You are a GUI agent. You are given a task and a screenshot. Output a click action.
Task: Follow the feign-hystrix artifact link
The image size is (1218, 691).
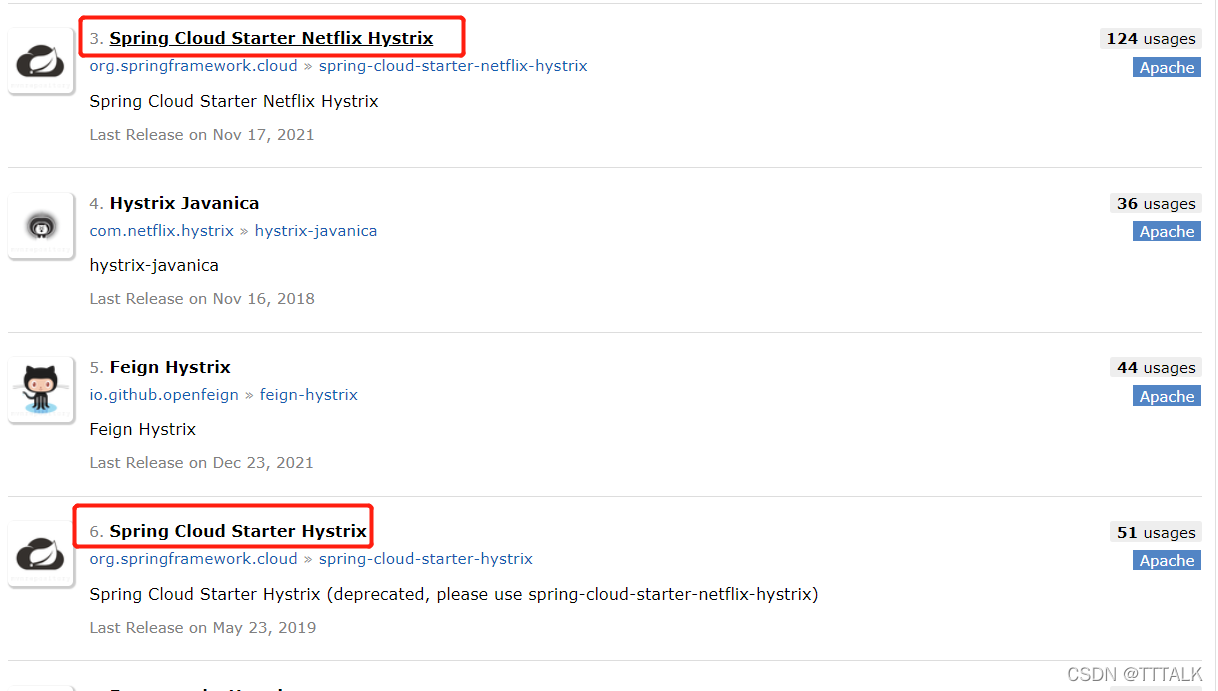[309, 395]
